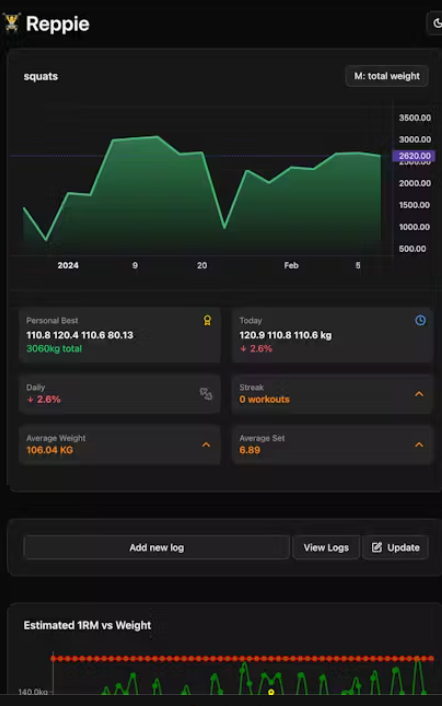Click the Update pencil edit icon

[x=377, y=548]
